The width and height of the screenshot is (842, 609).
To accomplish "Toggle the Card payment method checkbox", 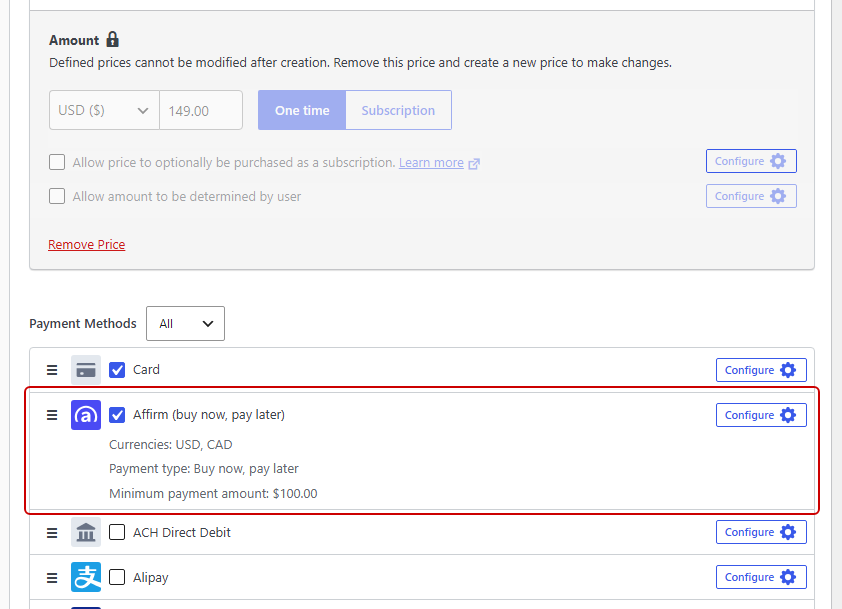I will click(117, 370).
